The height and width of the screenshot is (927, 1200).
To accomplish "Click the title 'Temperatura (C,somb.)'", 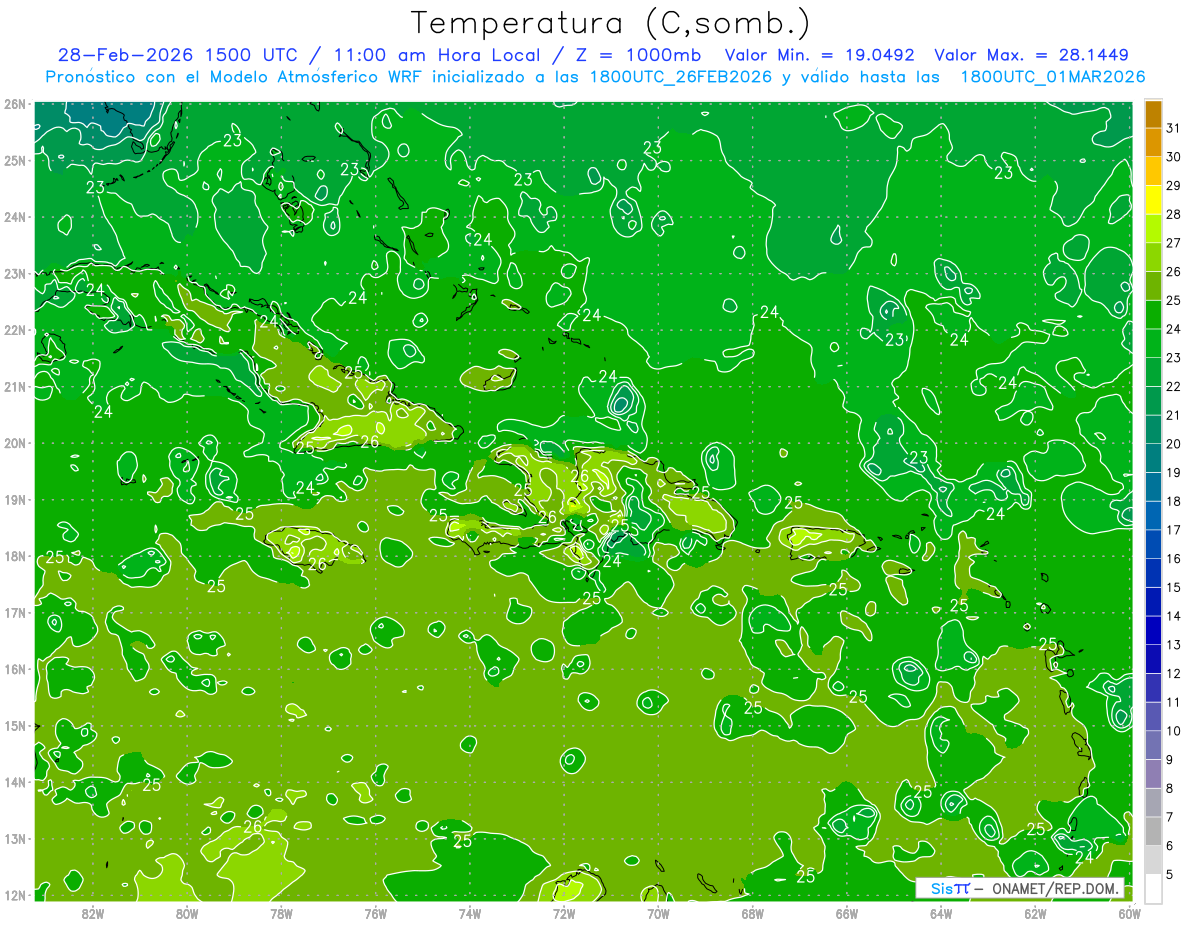I will tap(611, 23).
